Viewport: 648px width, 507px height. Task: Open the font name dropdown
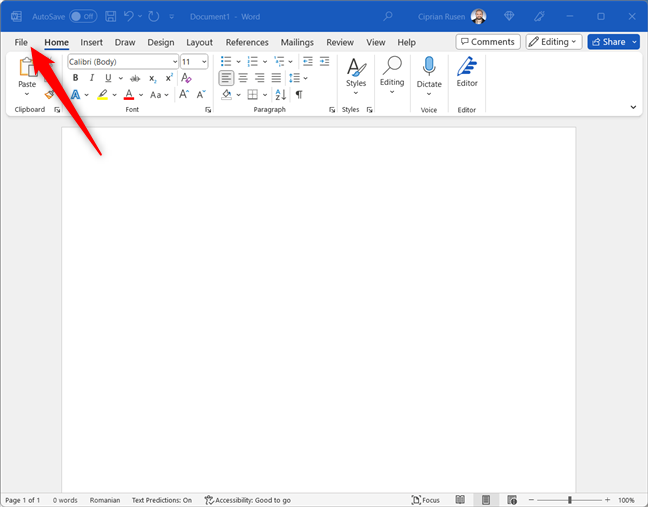[175, 62]
